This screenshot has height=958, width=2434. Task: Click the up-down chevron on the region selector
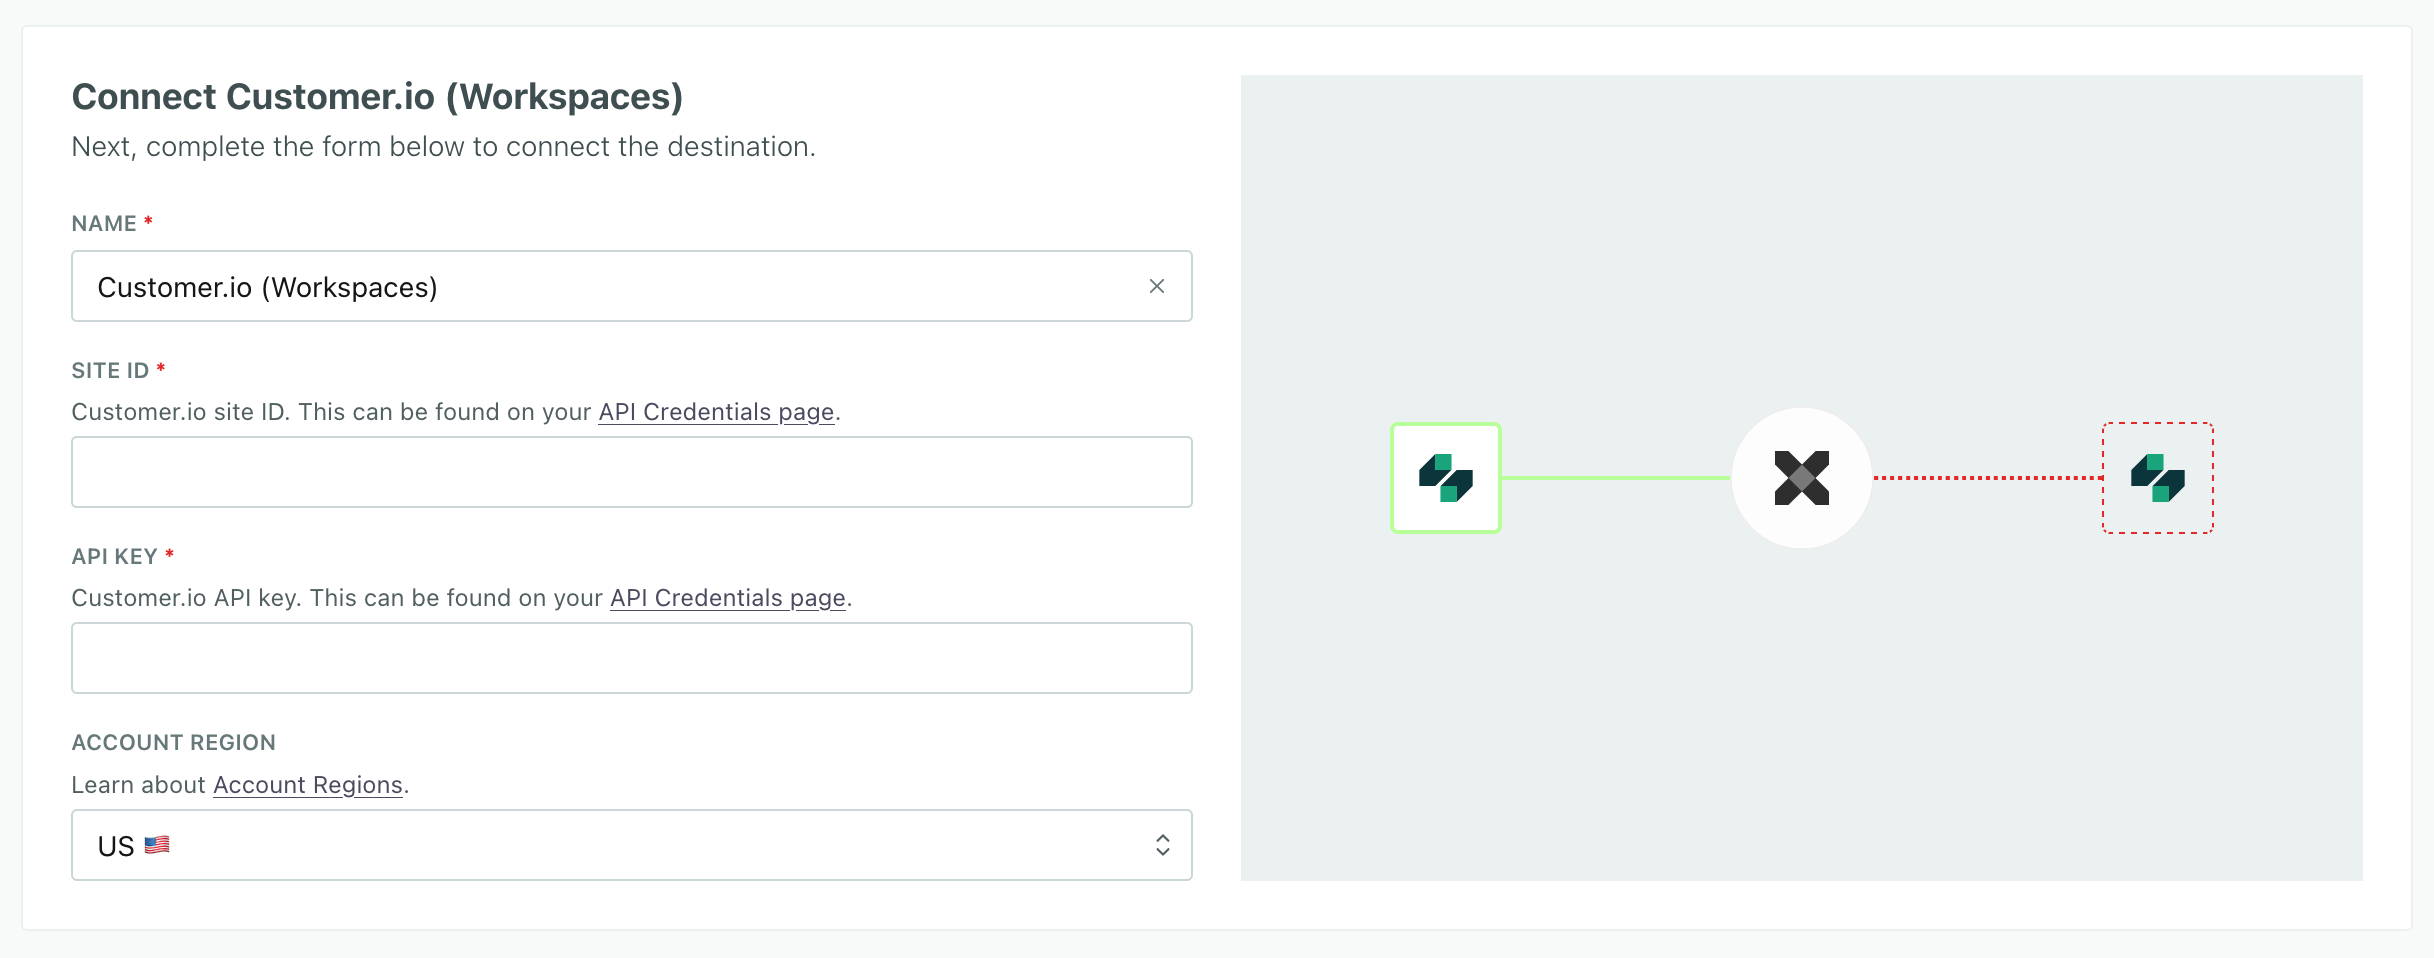(1161, 845)
